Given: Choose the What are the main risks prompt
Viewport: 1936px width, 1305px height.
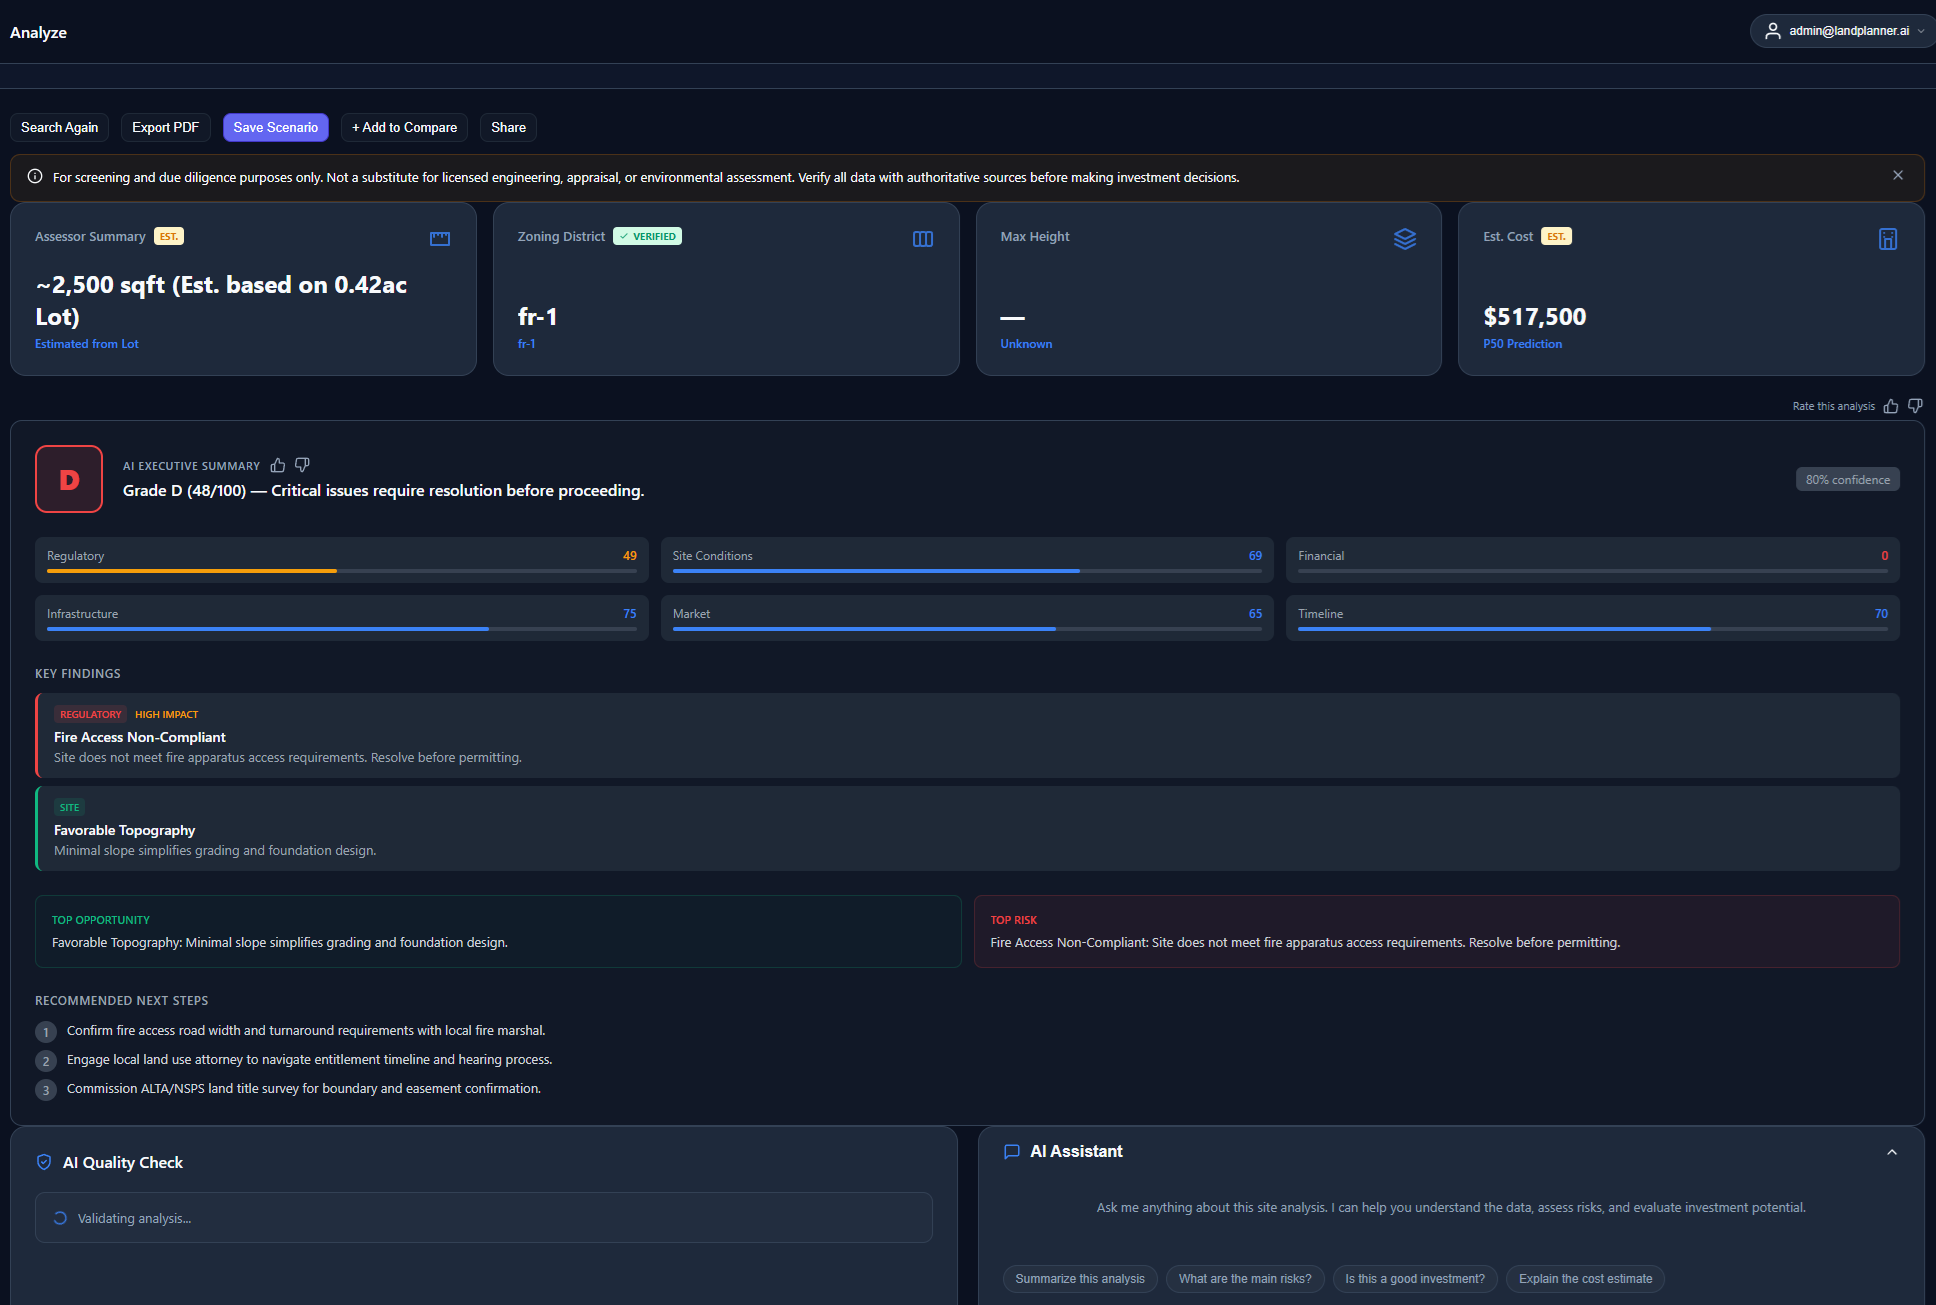Looking at the screenshot, I should 1245,1279.
